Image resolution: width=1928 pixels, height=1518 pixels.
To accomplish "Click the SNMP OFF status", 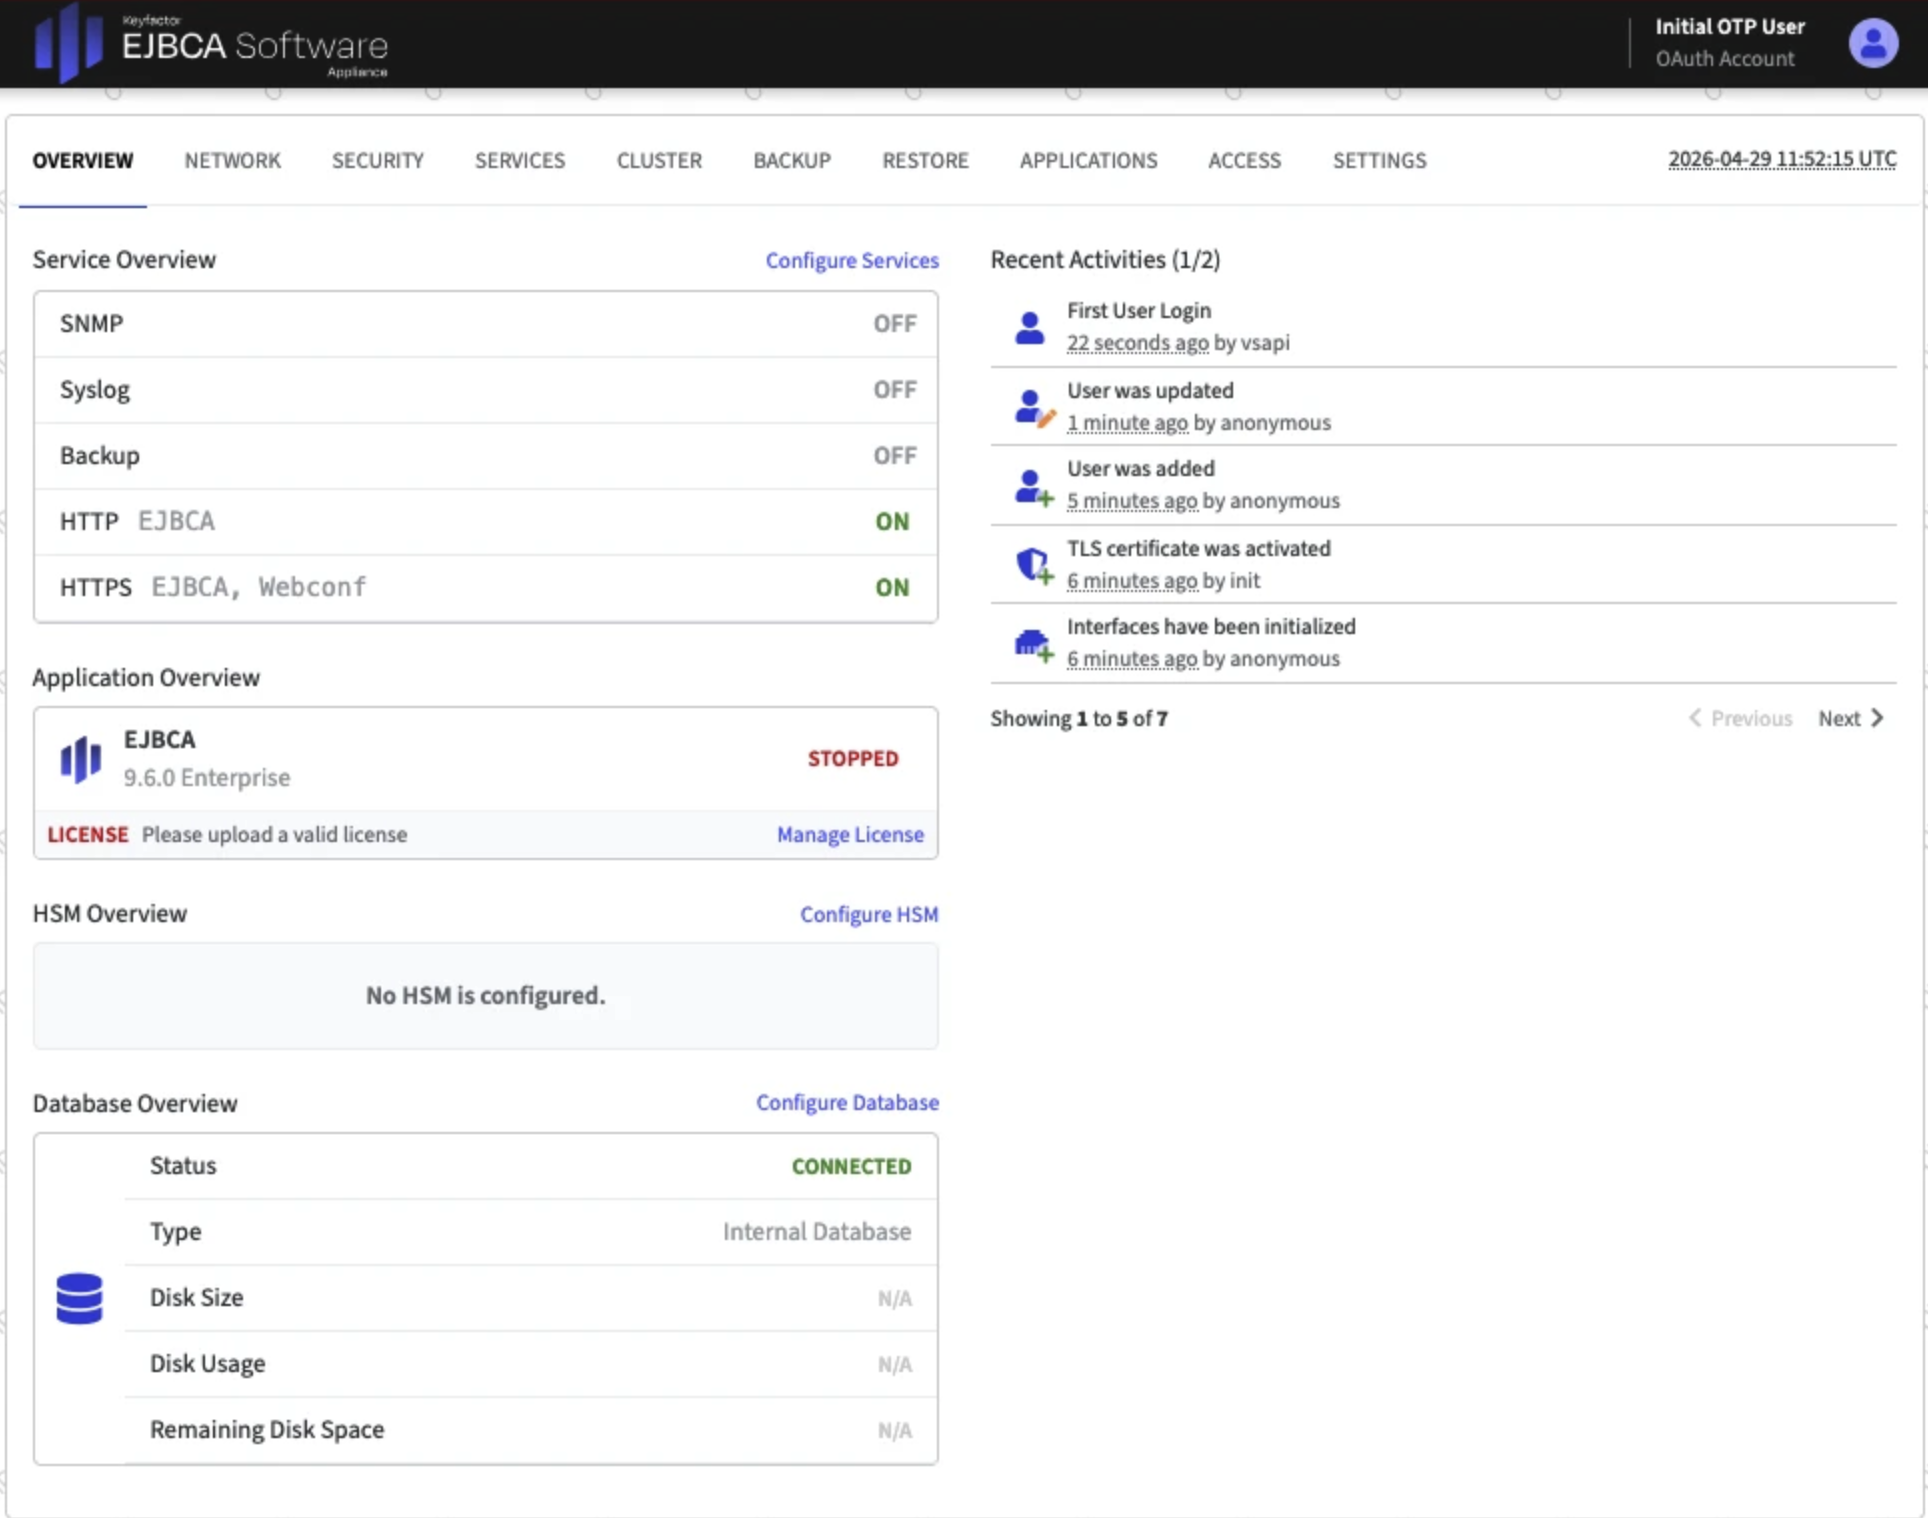I will (895, 324).
